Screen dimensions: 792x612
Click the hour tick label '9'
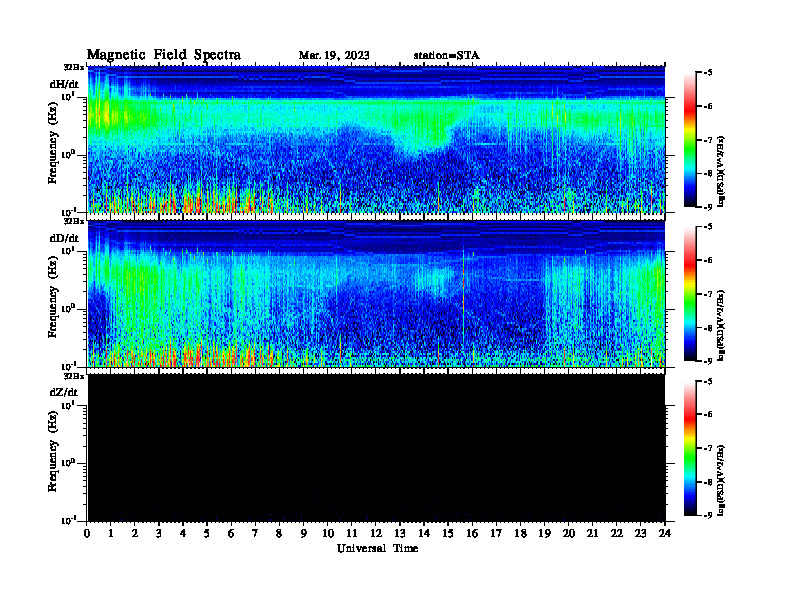[304, 533]
